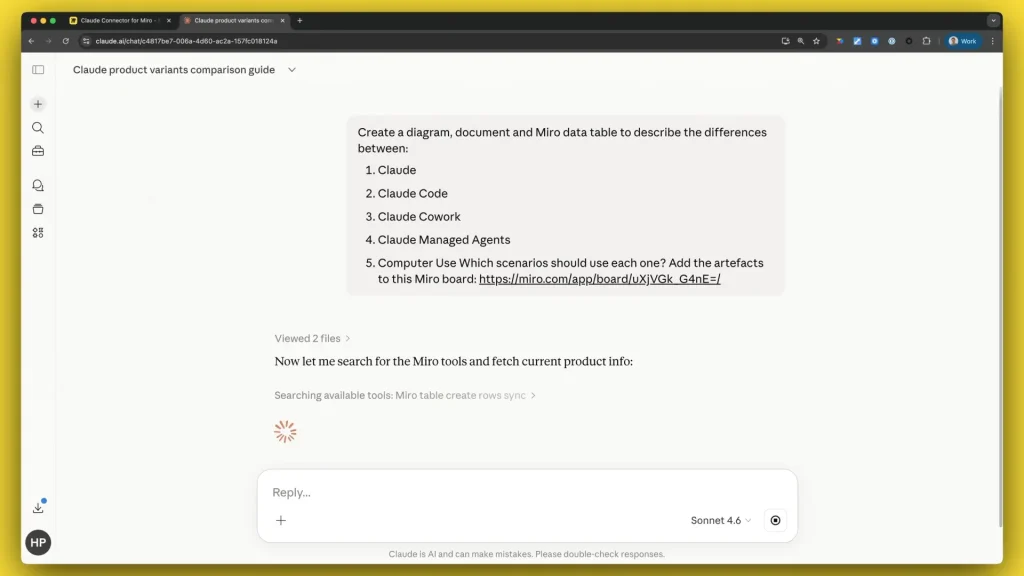This screenshot has height=576, width=1024.
Task: Open the Projects box icon in the sidebar
Action: [38, 209]
